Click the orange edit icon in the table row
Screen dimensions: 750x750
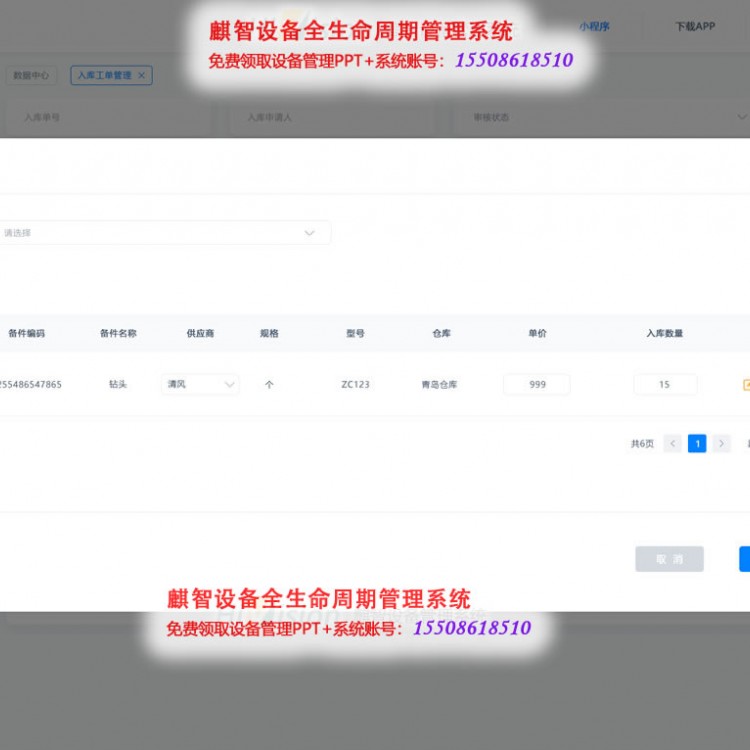click(745, 384)
